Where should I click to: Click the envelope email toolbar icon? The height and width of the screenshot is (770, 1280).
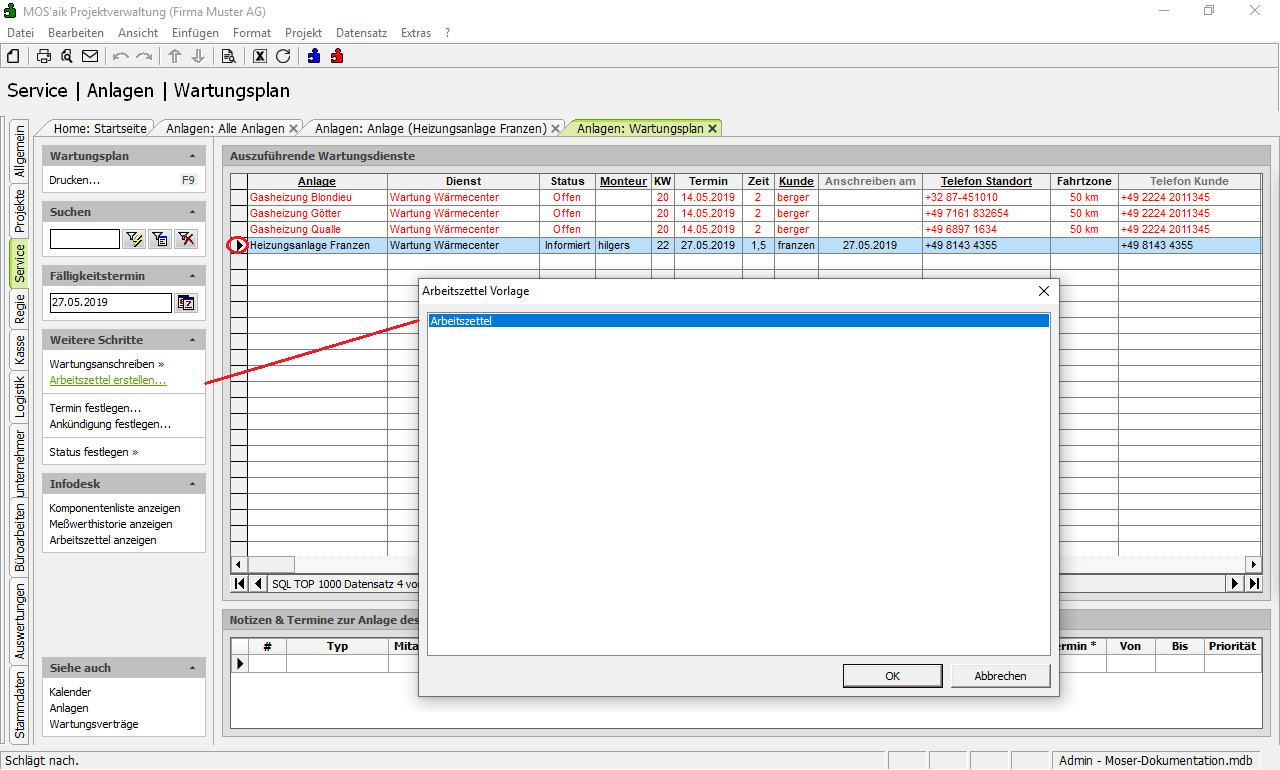tap(90, 56)
